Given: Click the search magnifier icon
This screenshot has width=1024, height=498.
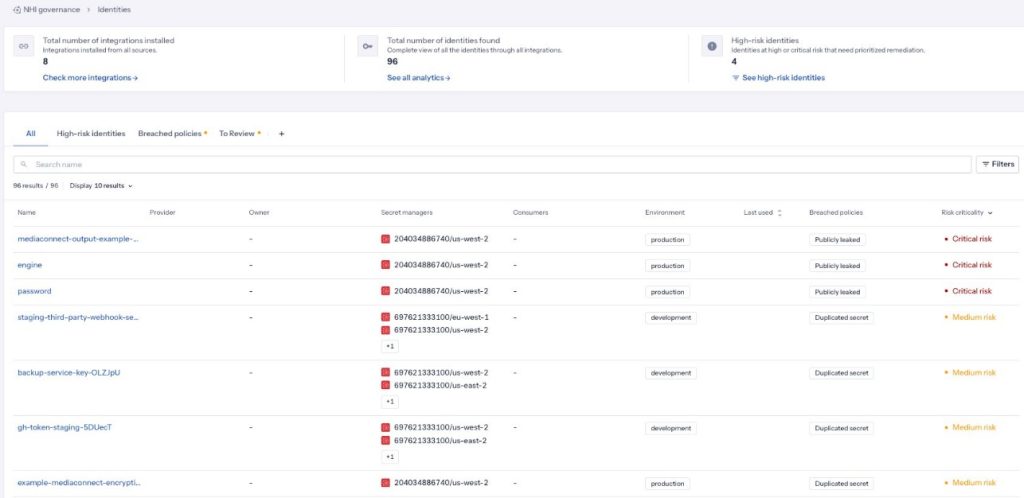Looking at the screenshot, I should [24, 164].
